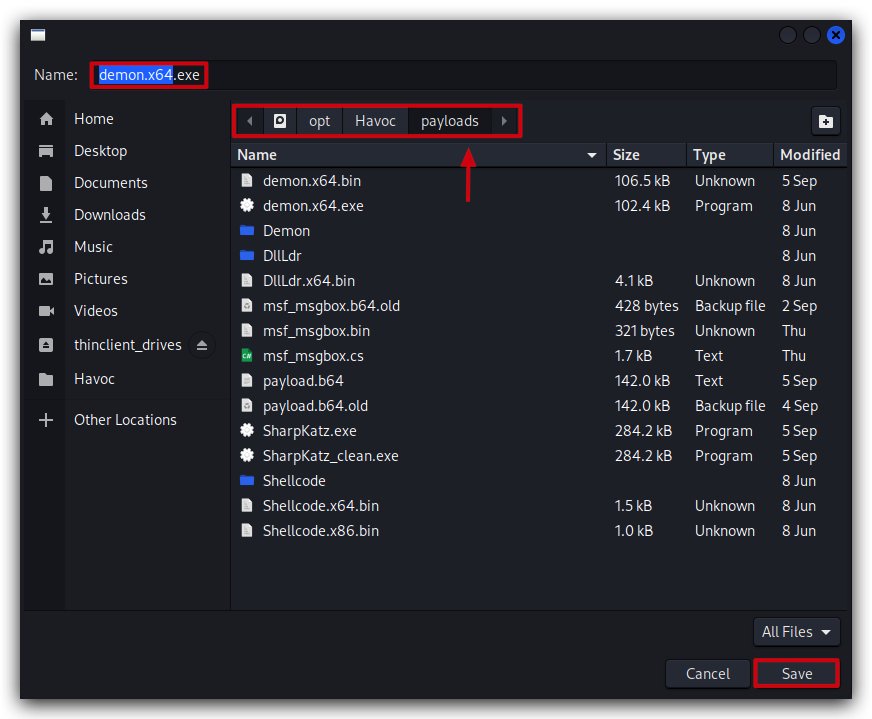Viewport: 872px width, 719px height.
Task: Click the Music note icon
Action: tap(46, 247)
